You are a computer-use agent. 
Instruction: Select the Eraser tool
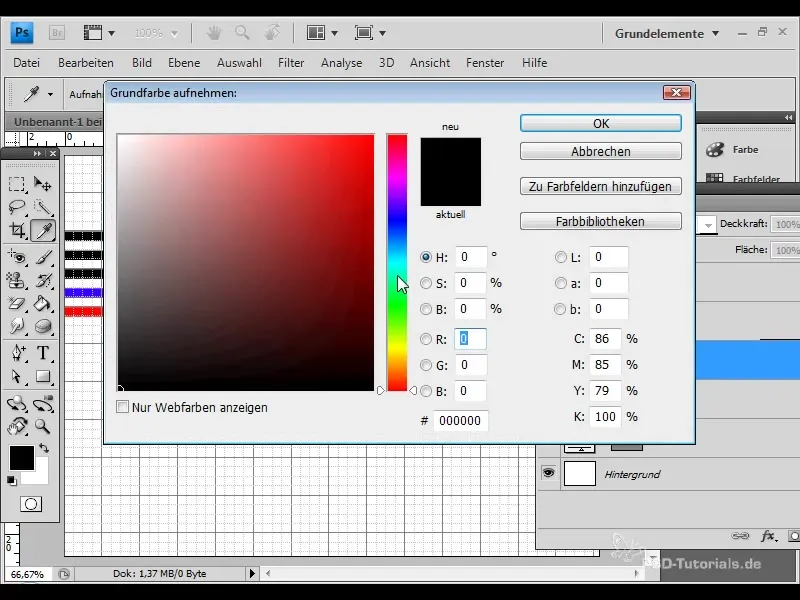(x=17, y=304)
